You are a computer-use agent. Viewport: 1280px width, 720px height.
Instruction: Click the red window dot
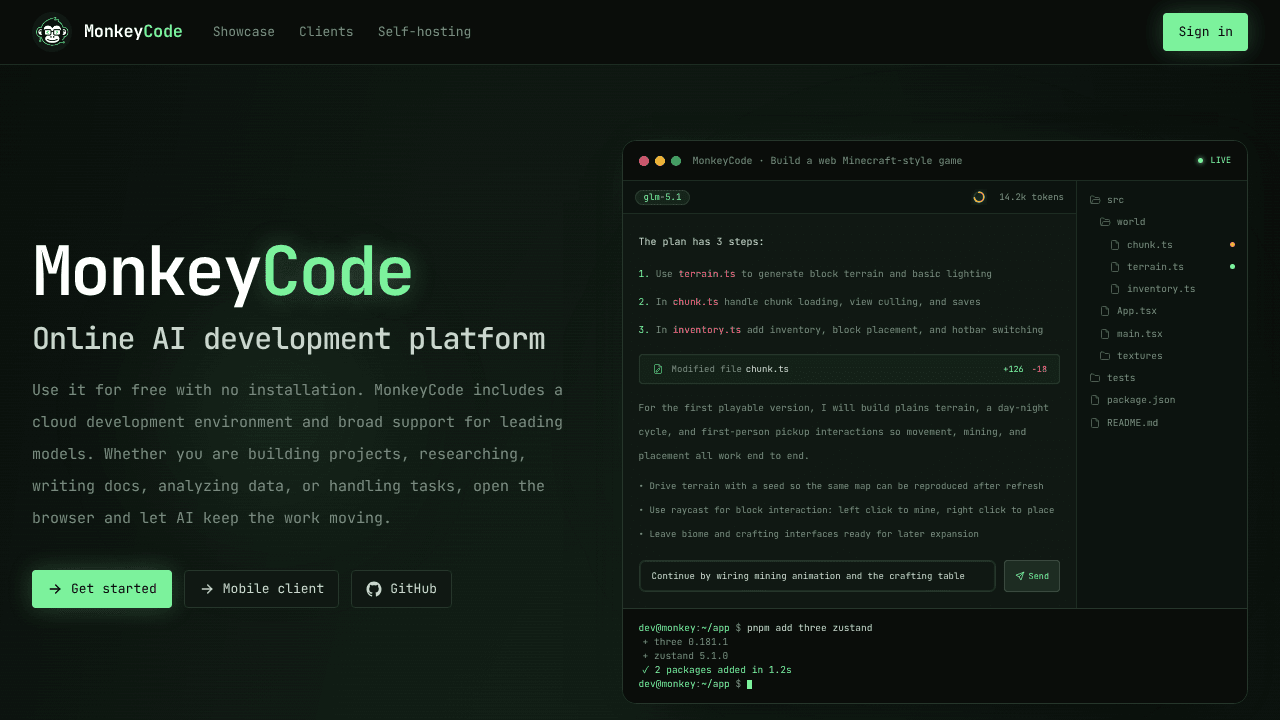[x=644, y=161]
